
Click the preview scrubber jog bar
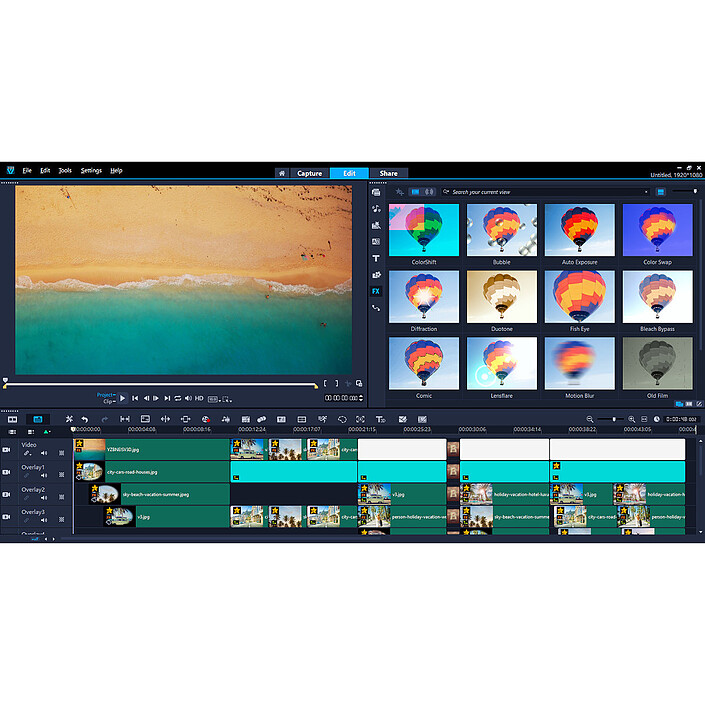coord(161,385)
